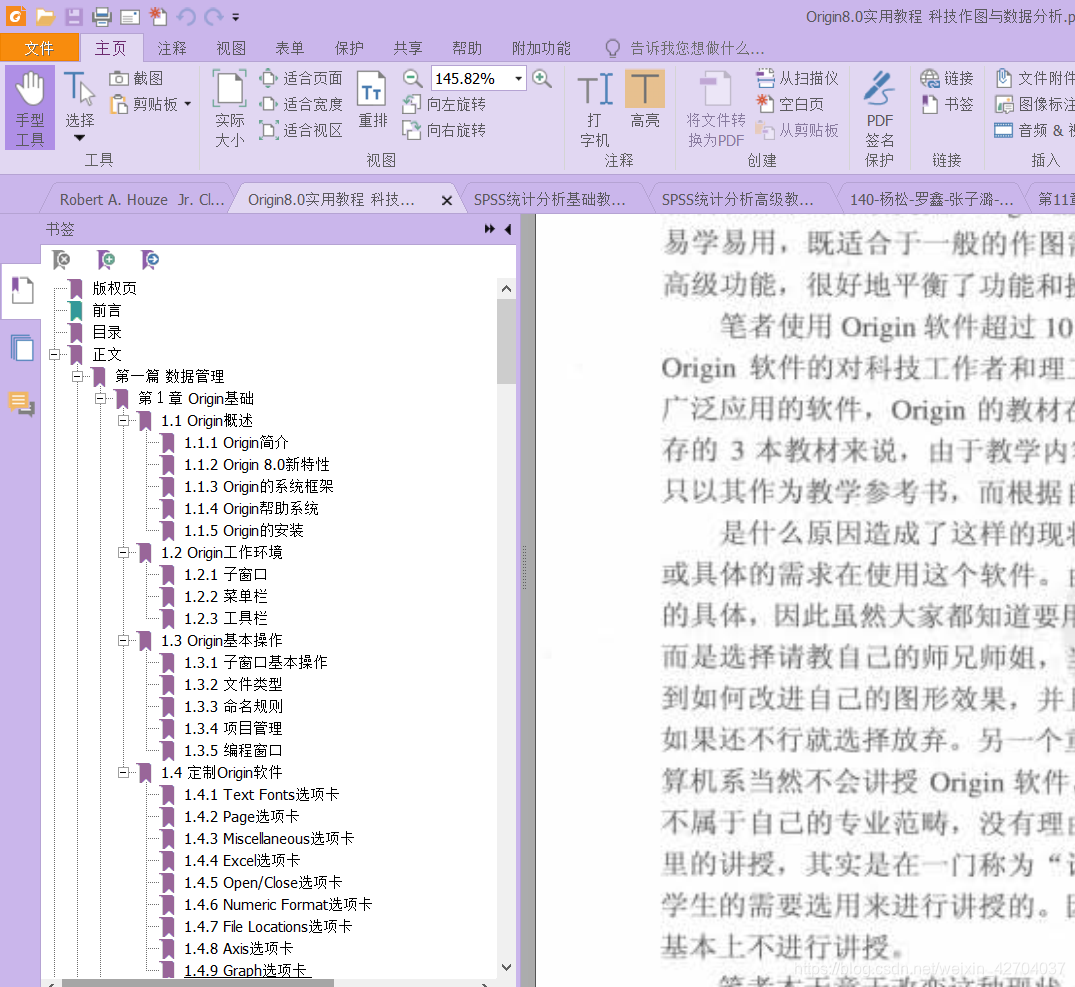Create PDF from scanner (从扫描仪)
This screenshot has width=1075, height=987.
tap(797, 79)
